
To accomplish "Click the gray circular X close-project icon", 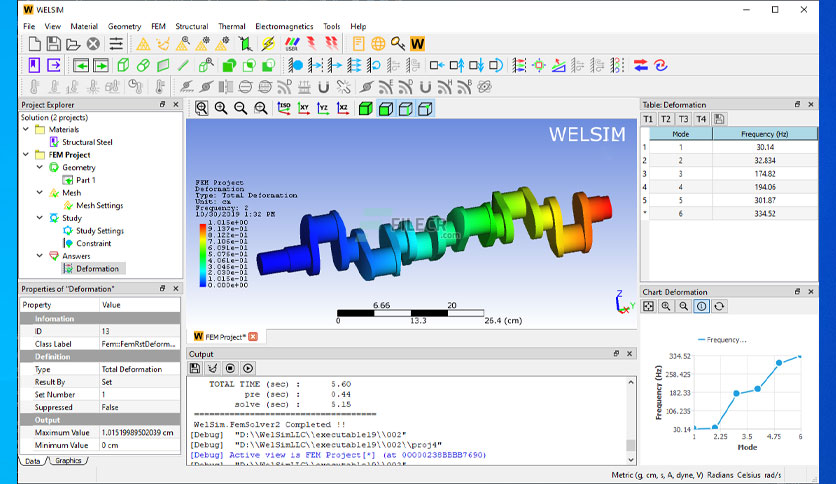I will (x=93, y=44).
